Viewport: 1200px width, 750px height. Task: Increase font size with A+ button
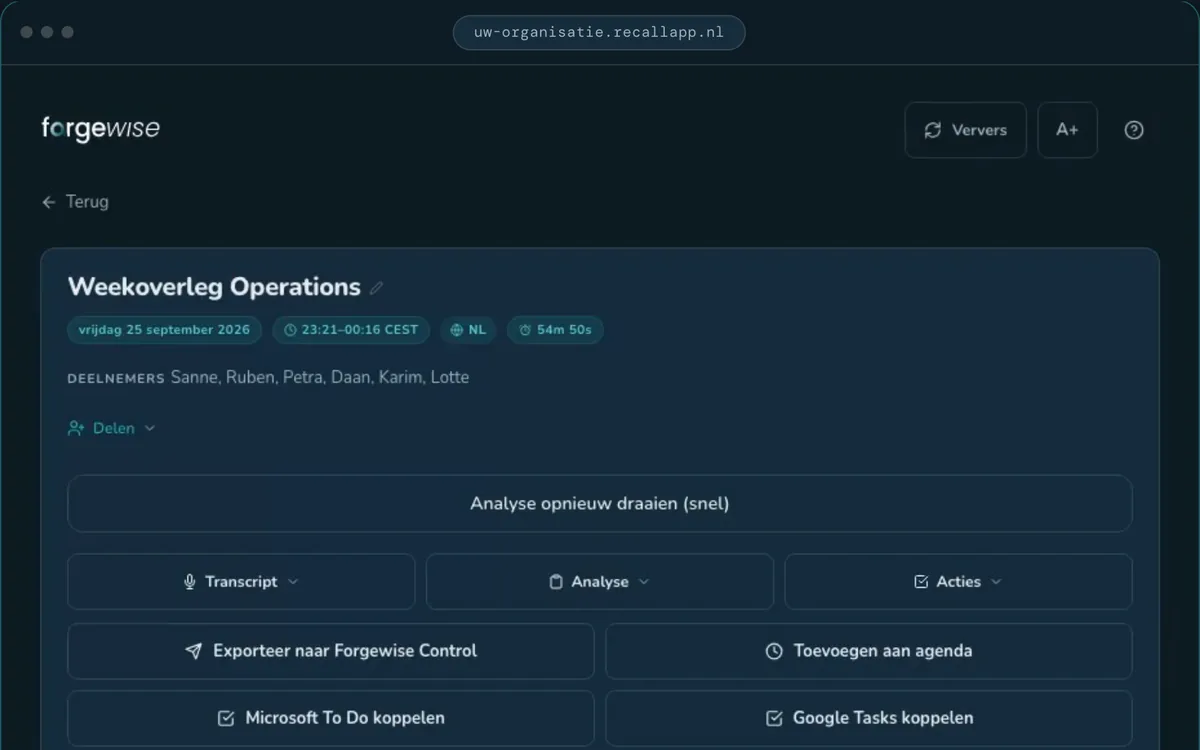click(1067, 130)
